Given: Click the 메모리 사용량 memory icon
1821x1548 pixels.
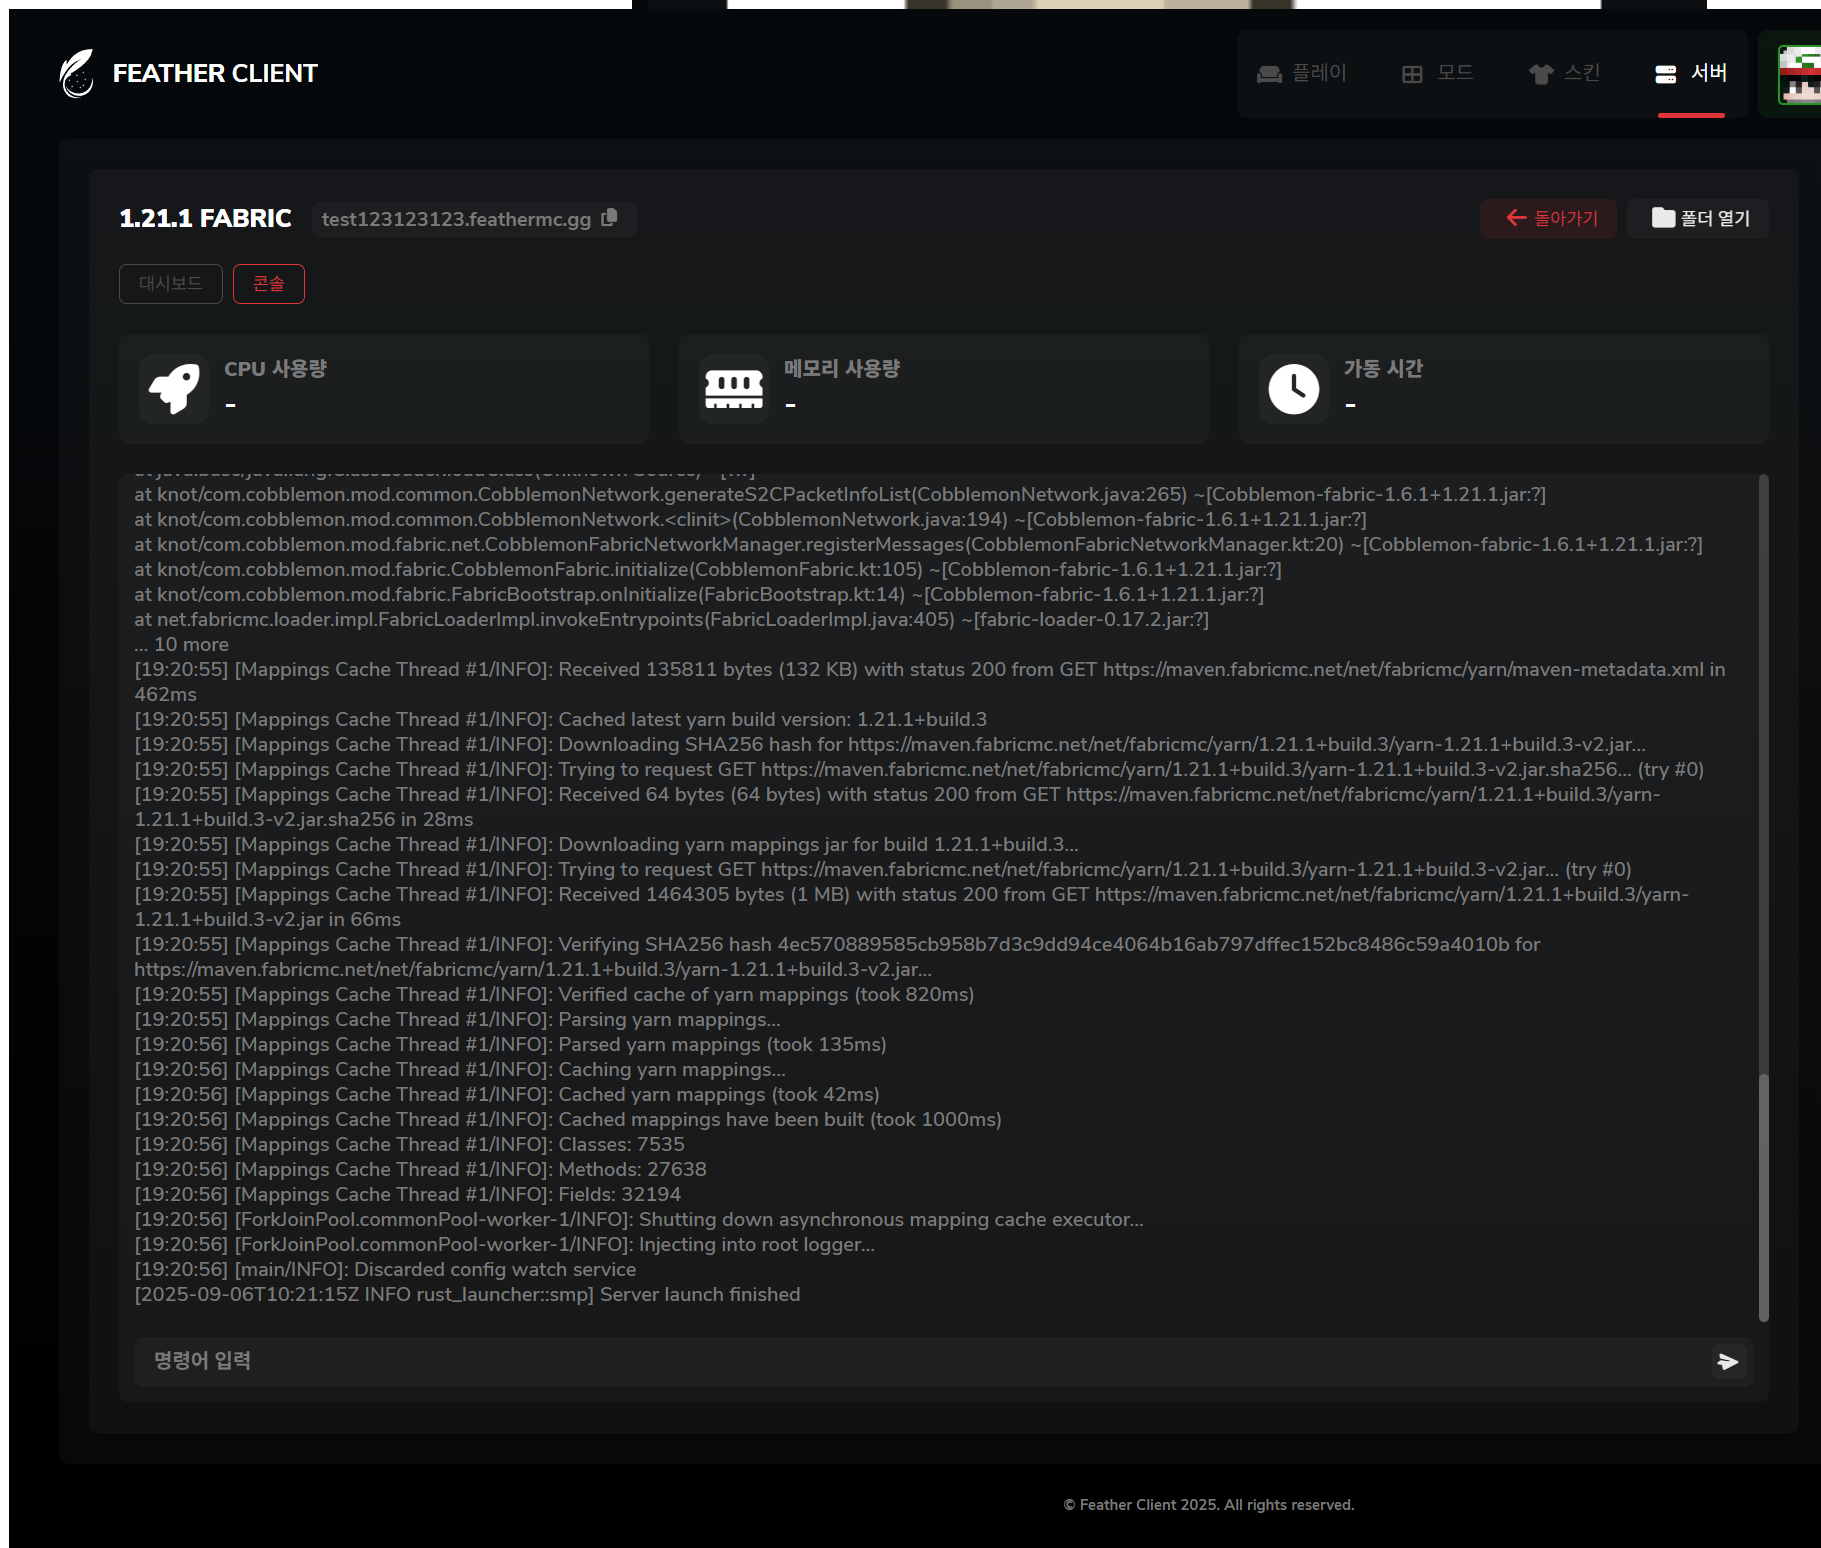Looking at the screenshot, I should (x=734, y=388).
